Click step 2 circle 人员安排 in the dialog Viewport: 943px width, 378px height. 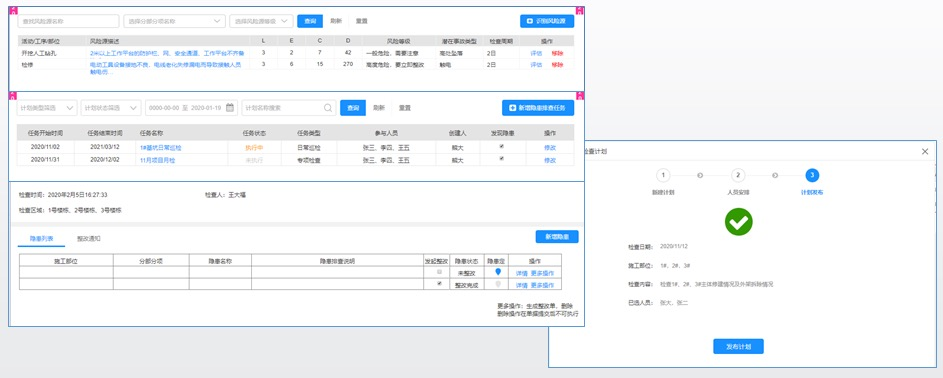(738, 175)
